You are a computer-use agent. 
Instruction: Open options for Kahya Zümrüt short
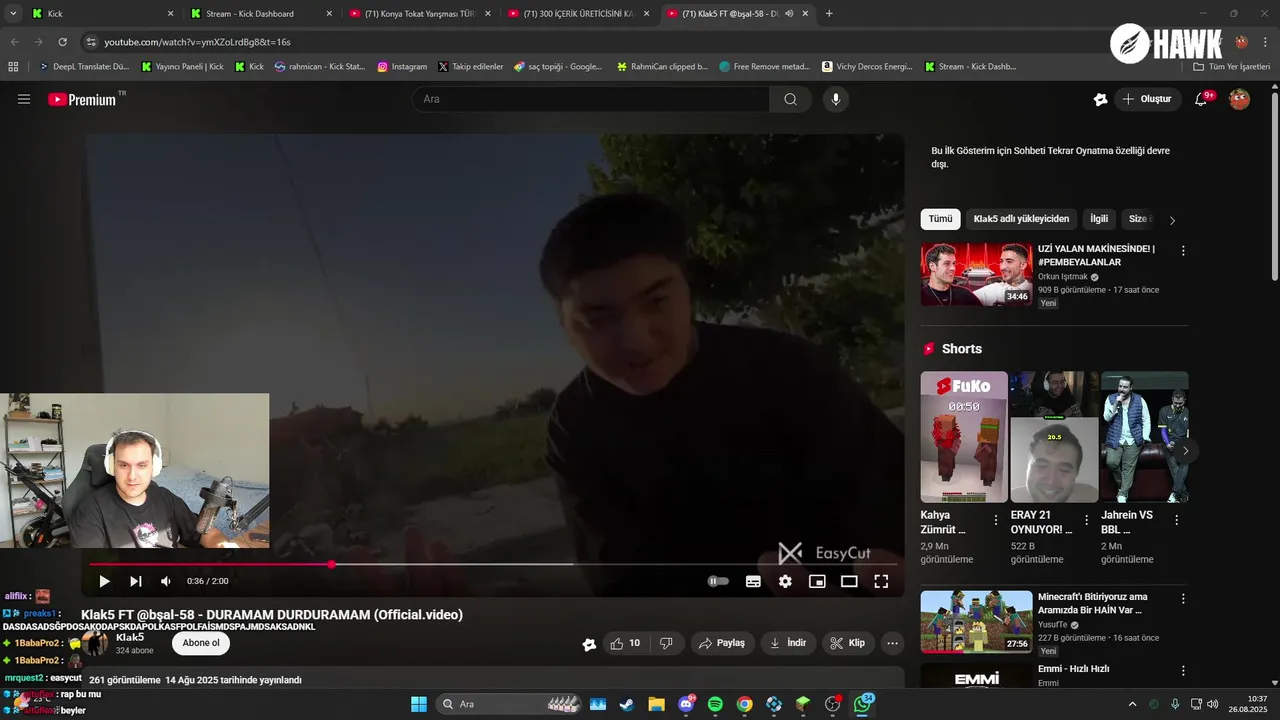pos(995,520)
